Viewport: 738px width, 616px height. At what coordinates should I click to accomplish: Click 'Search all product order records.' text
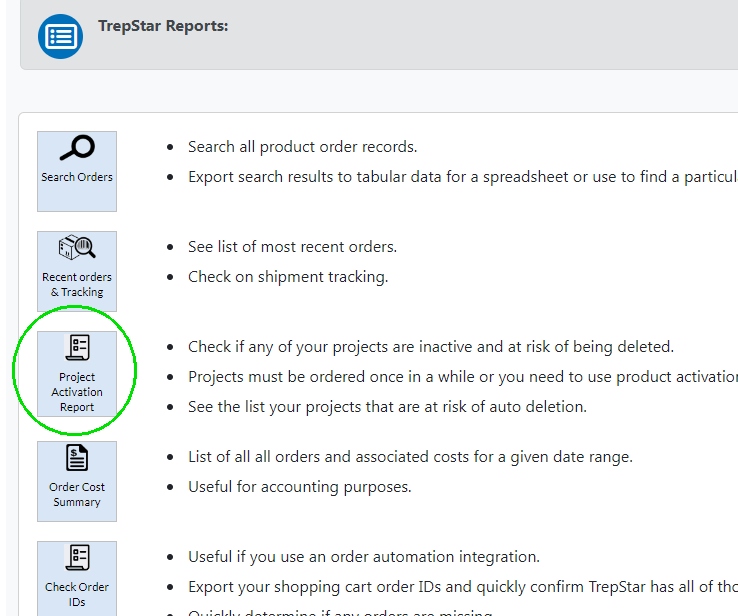coord(303,147)
